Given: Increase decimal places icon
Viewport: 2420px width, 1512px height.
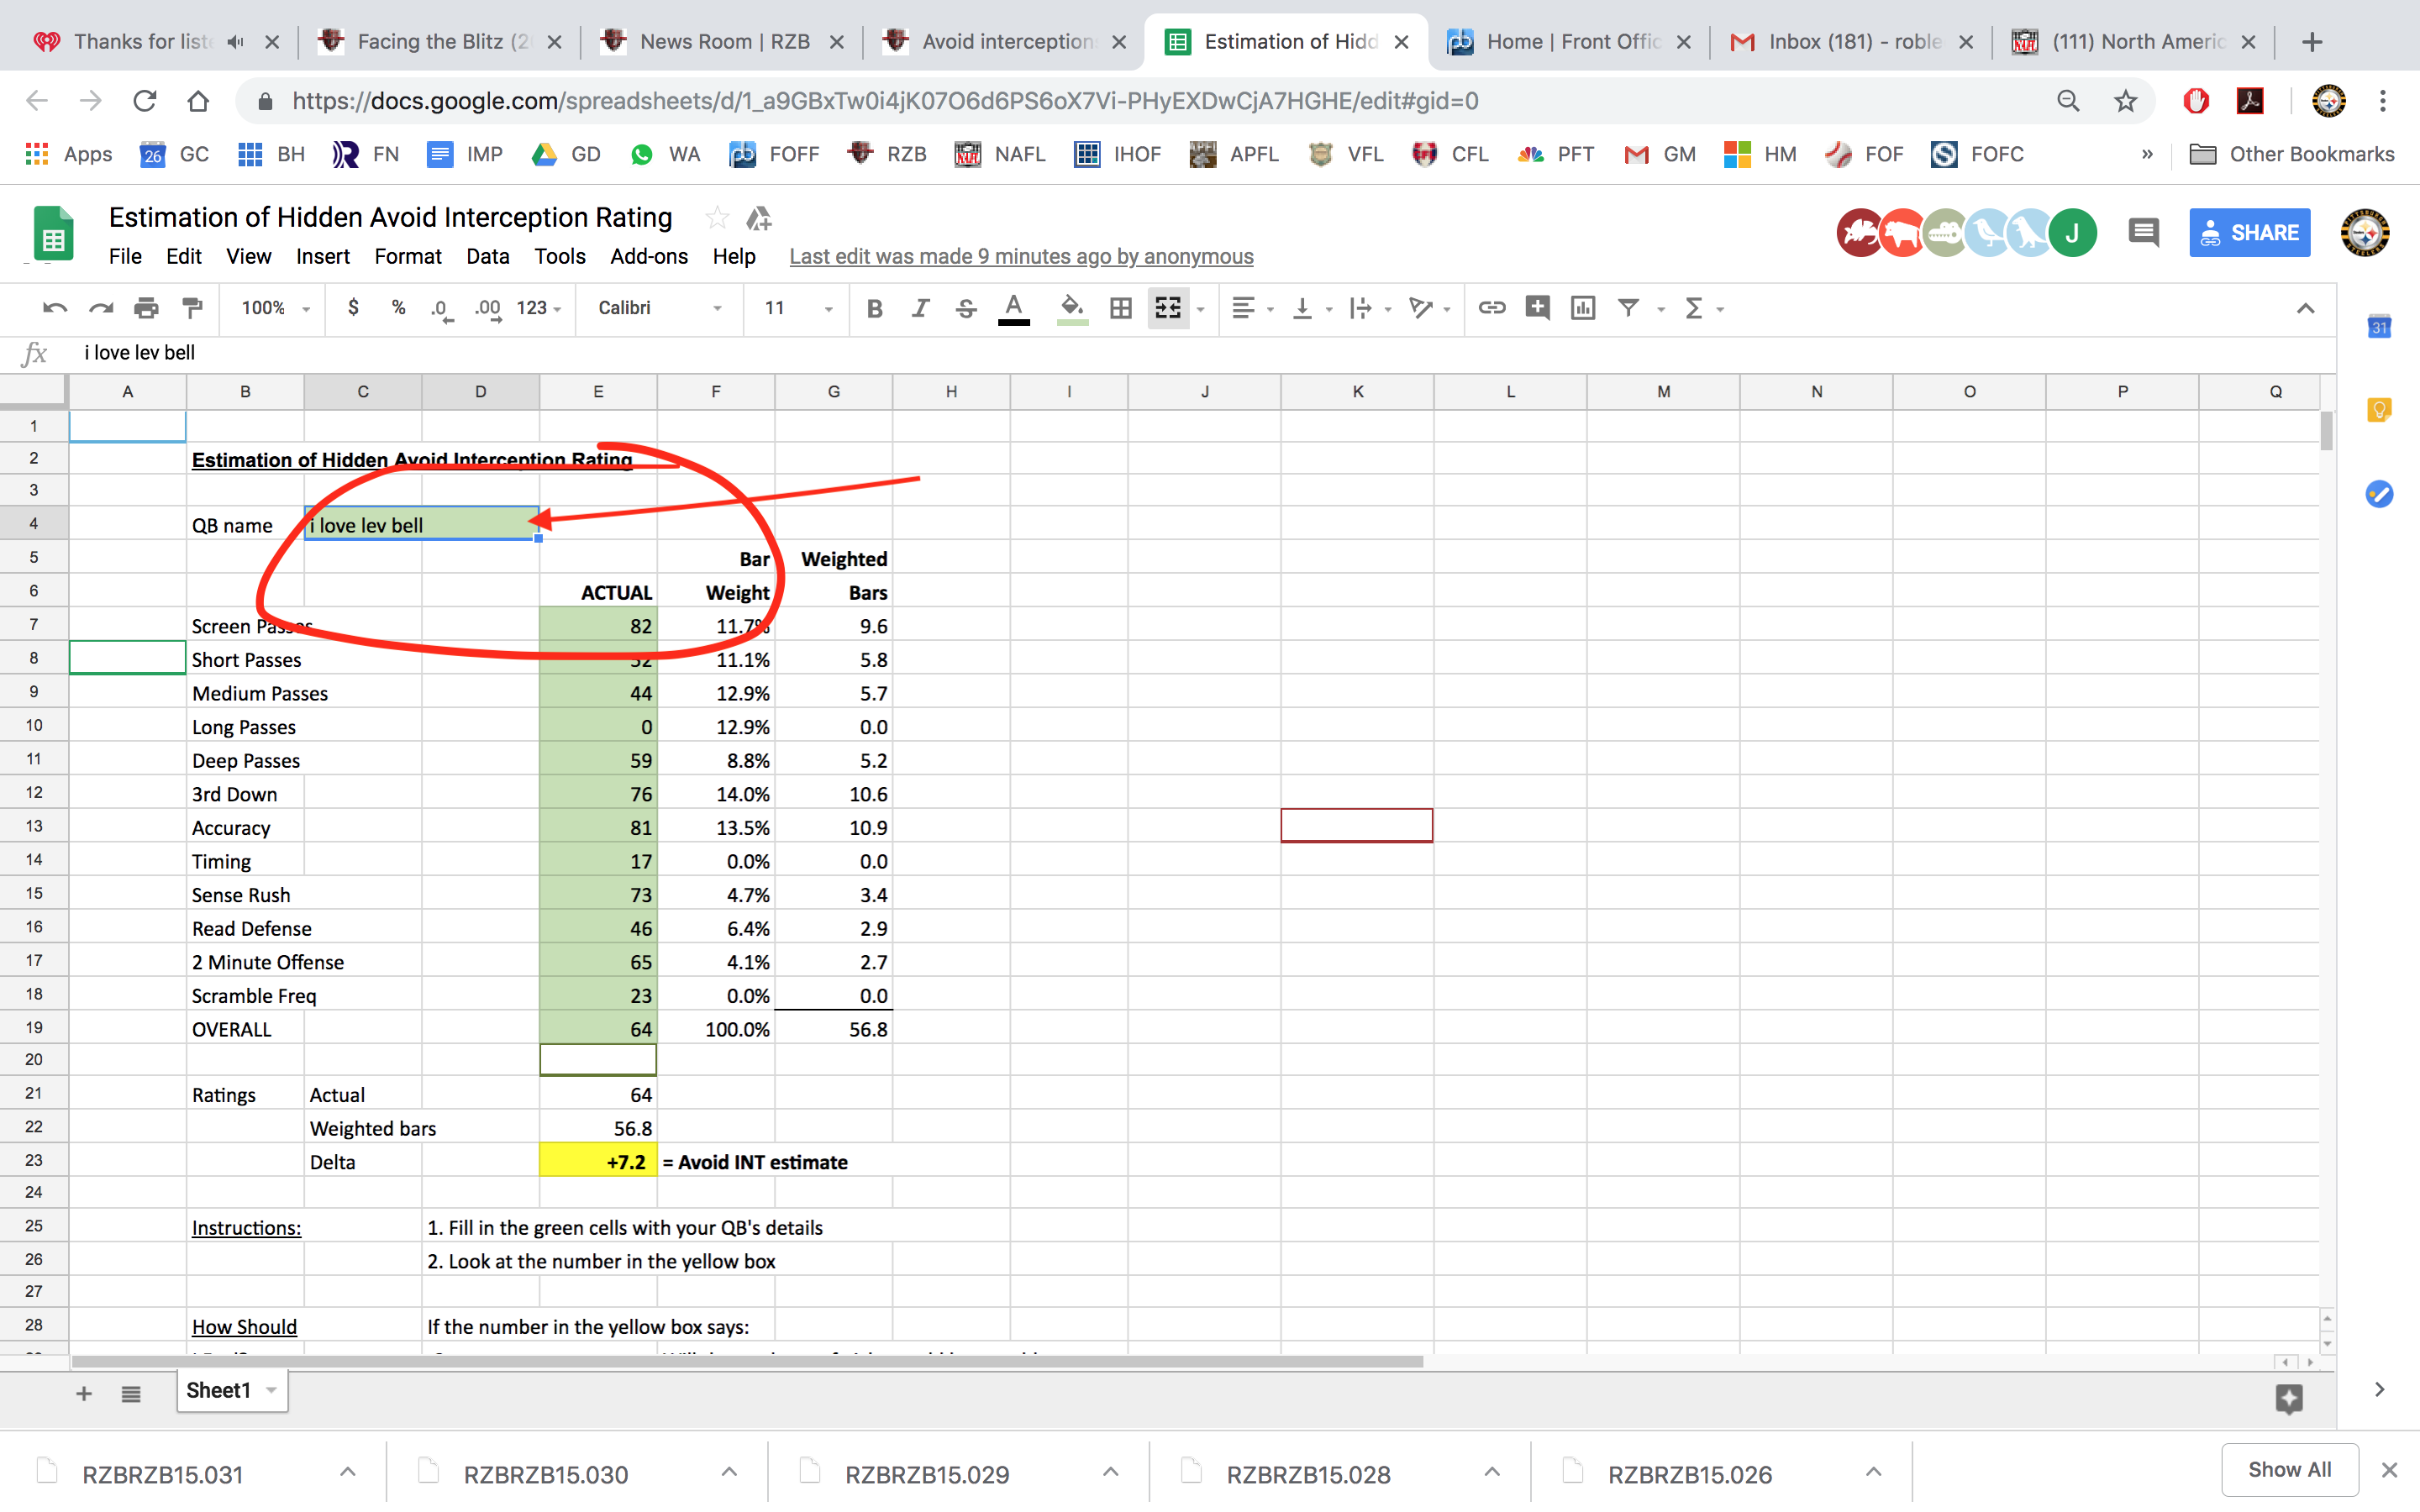Looking at the screenshot, I should coord(487,309).
